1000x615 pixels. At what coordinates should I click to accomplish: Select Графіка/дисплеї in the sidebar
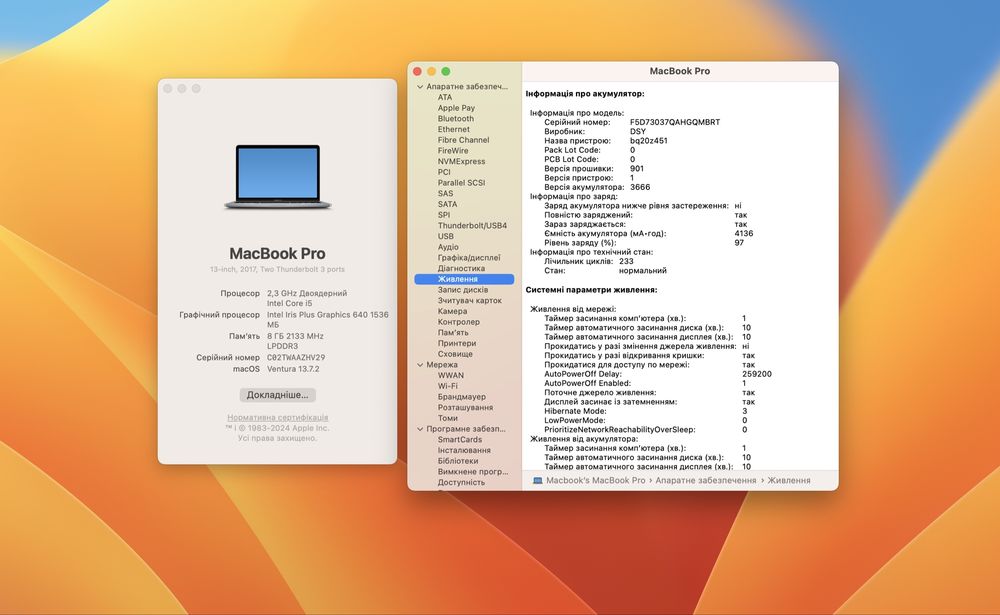(x=469, y=258)
